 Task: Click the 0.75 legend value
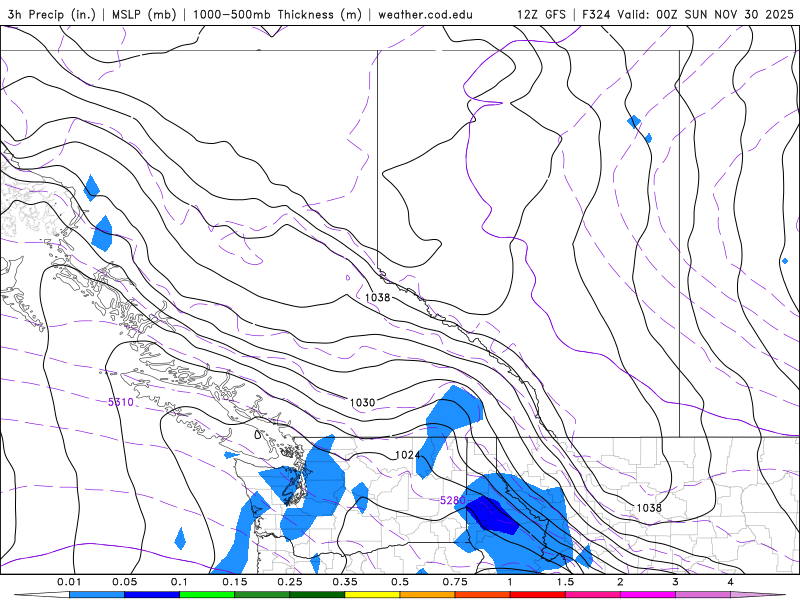click(455, 582)
